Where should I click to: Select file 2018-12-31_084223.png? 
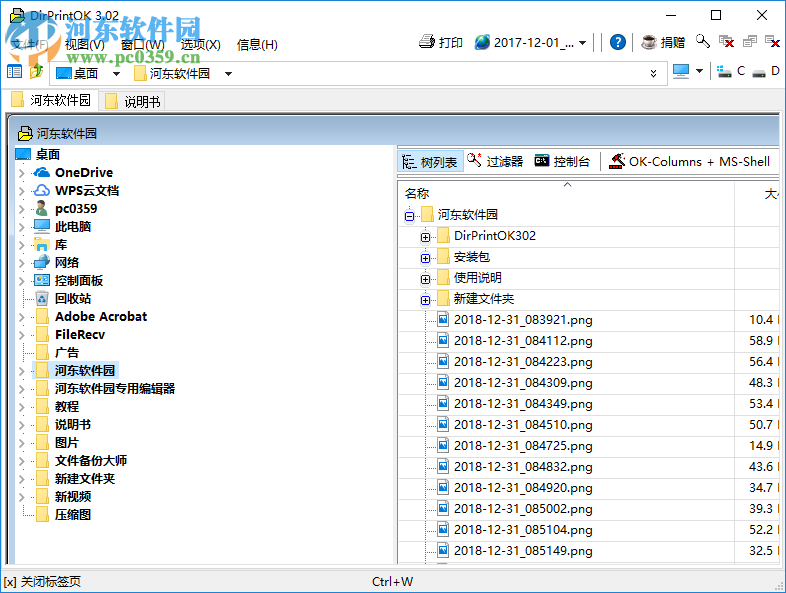pos(523,362)
